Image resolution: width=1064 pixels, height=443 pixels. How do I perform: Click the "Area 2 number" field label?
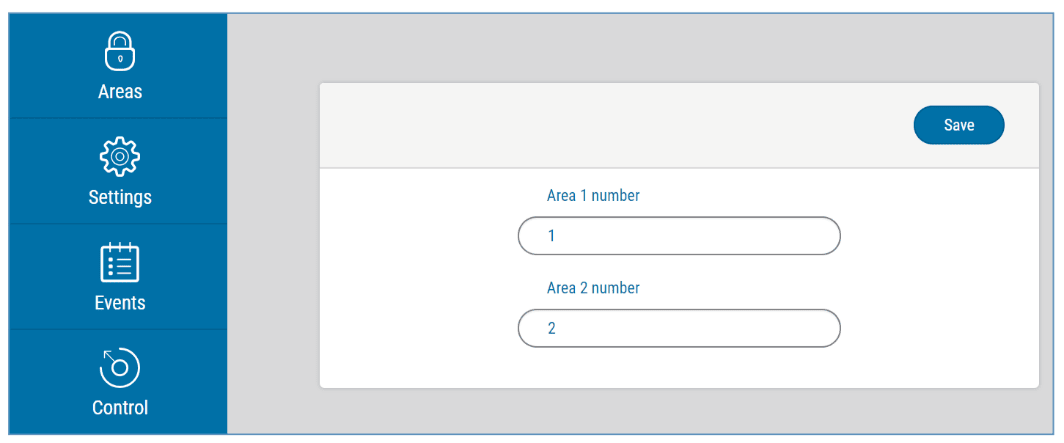tap(593, 288)
